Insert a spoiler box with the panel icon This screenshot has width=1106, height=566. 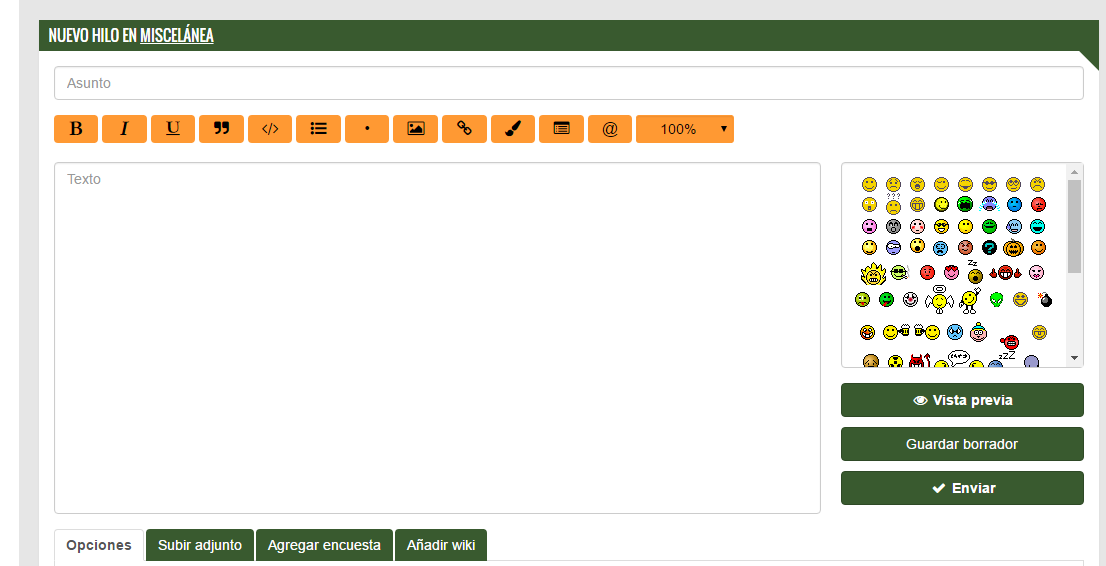tap(561, 128)
